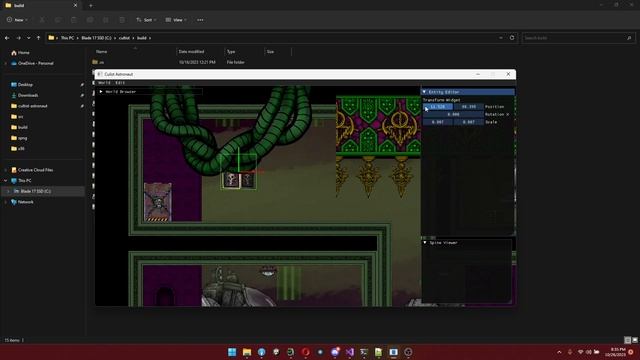The image size is (640, 360).
Task: Refresh the File Explorer folder view
Action: (x=512, y=38)
